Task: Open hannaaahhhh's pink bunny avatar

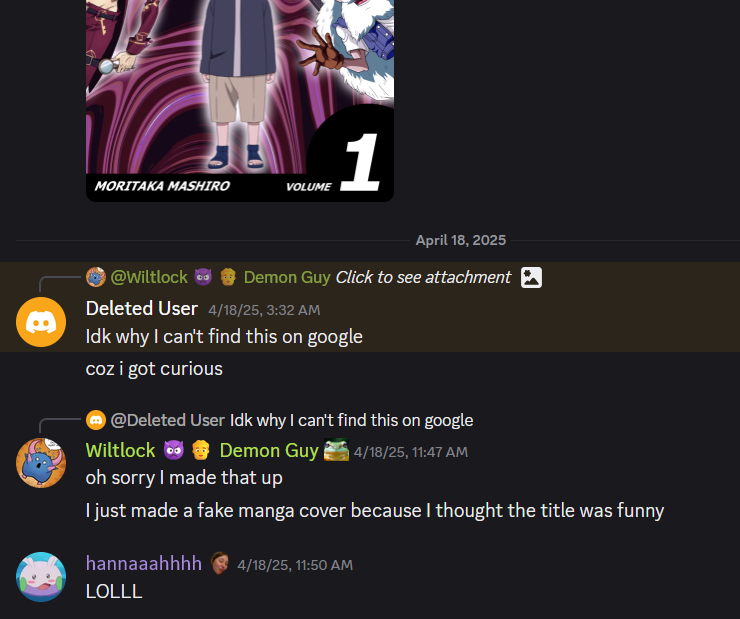Action: 41,577
